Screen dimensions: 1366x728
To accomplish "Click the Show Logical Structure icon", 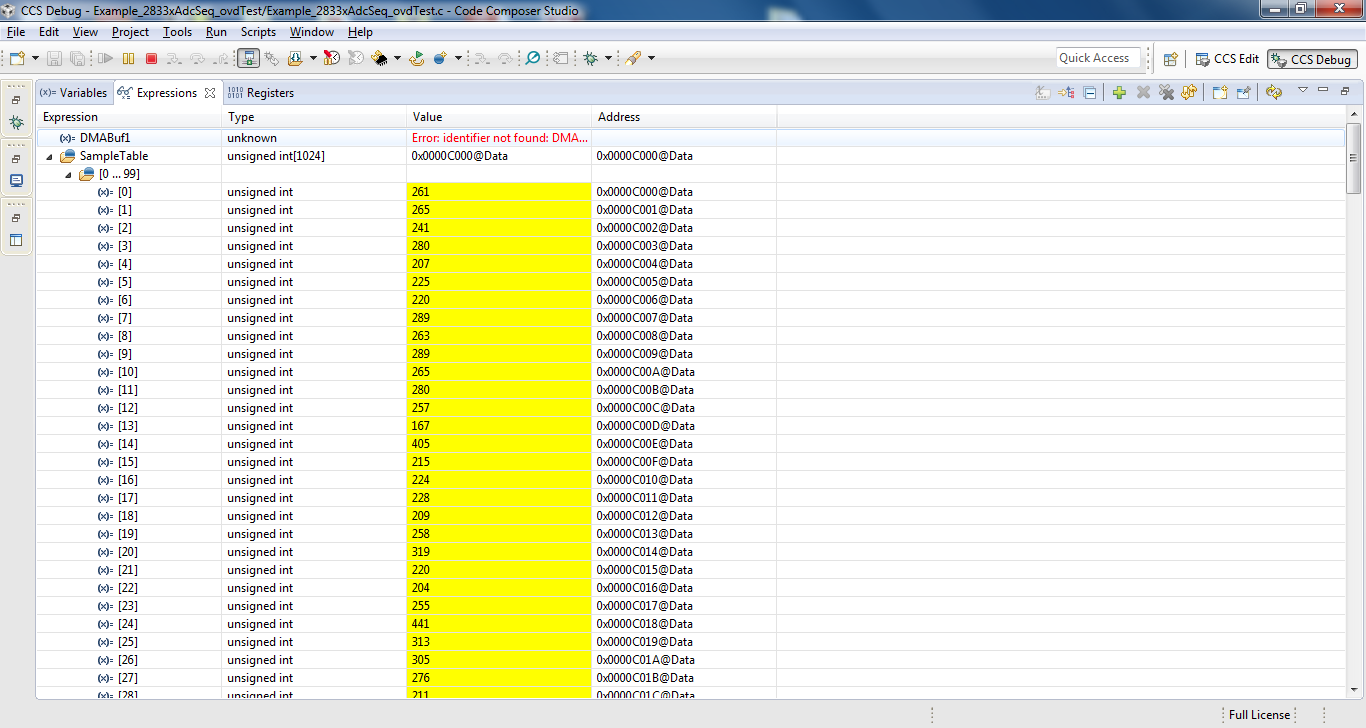I will click(x=1067, y=93).
